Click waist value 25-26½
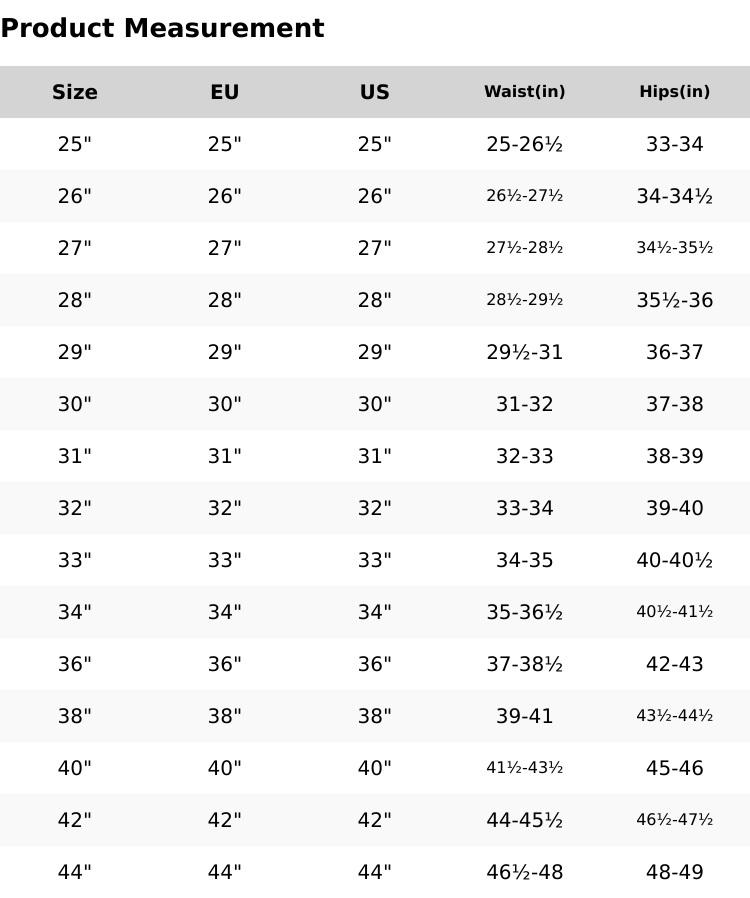The image size is (750, 898). click(x=524, y=144)
